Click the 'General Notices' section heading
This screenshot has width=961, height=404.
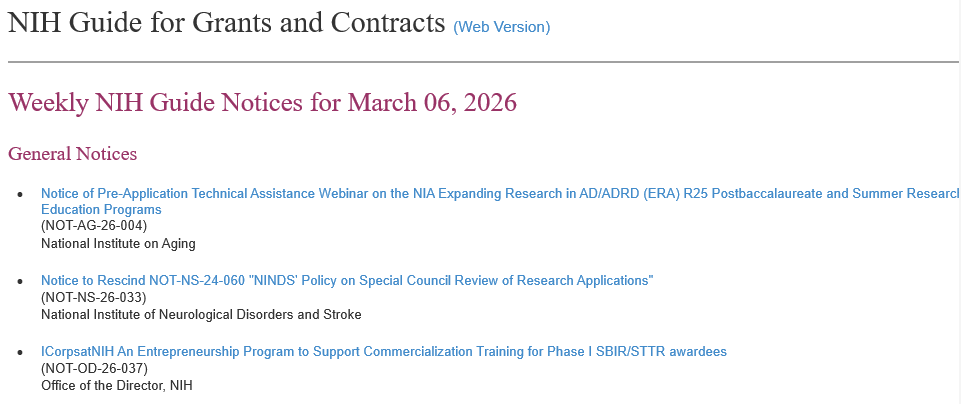72,154
